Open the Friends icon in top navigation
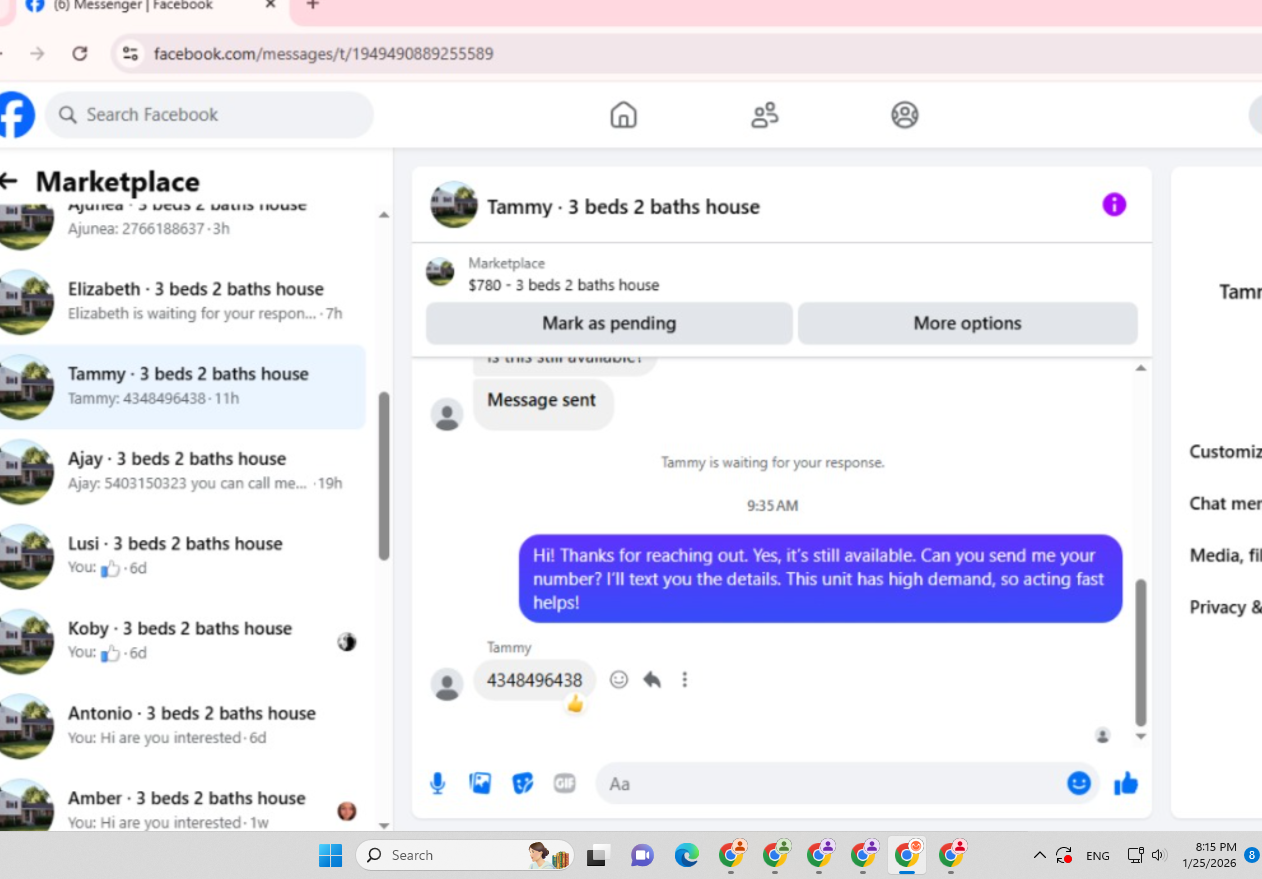Image resolution: width=1262 pixels, height=879 pixels. click(x=765, y=115)
